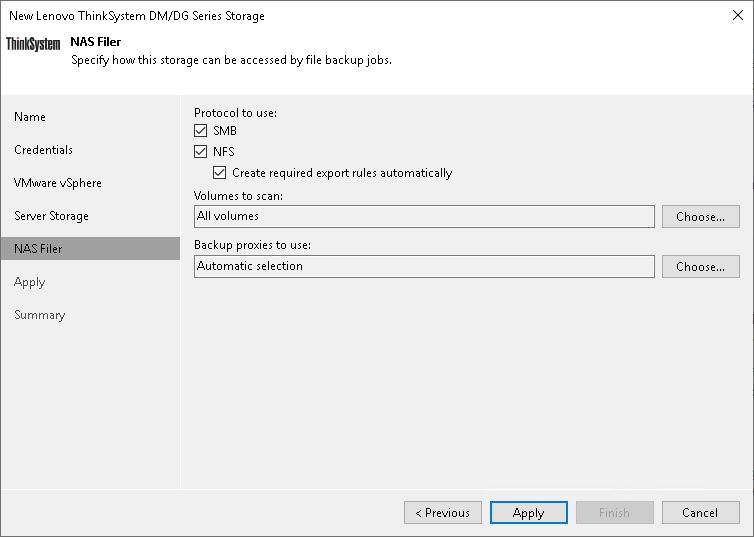Click the Previous button
The image size is (754, 537).
point(443,513)
